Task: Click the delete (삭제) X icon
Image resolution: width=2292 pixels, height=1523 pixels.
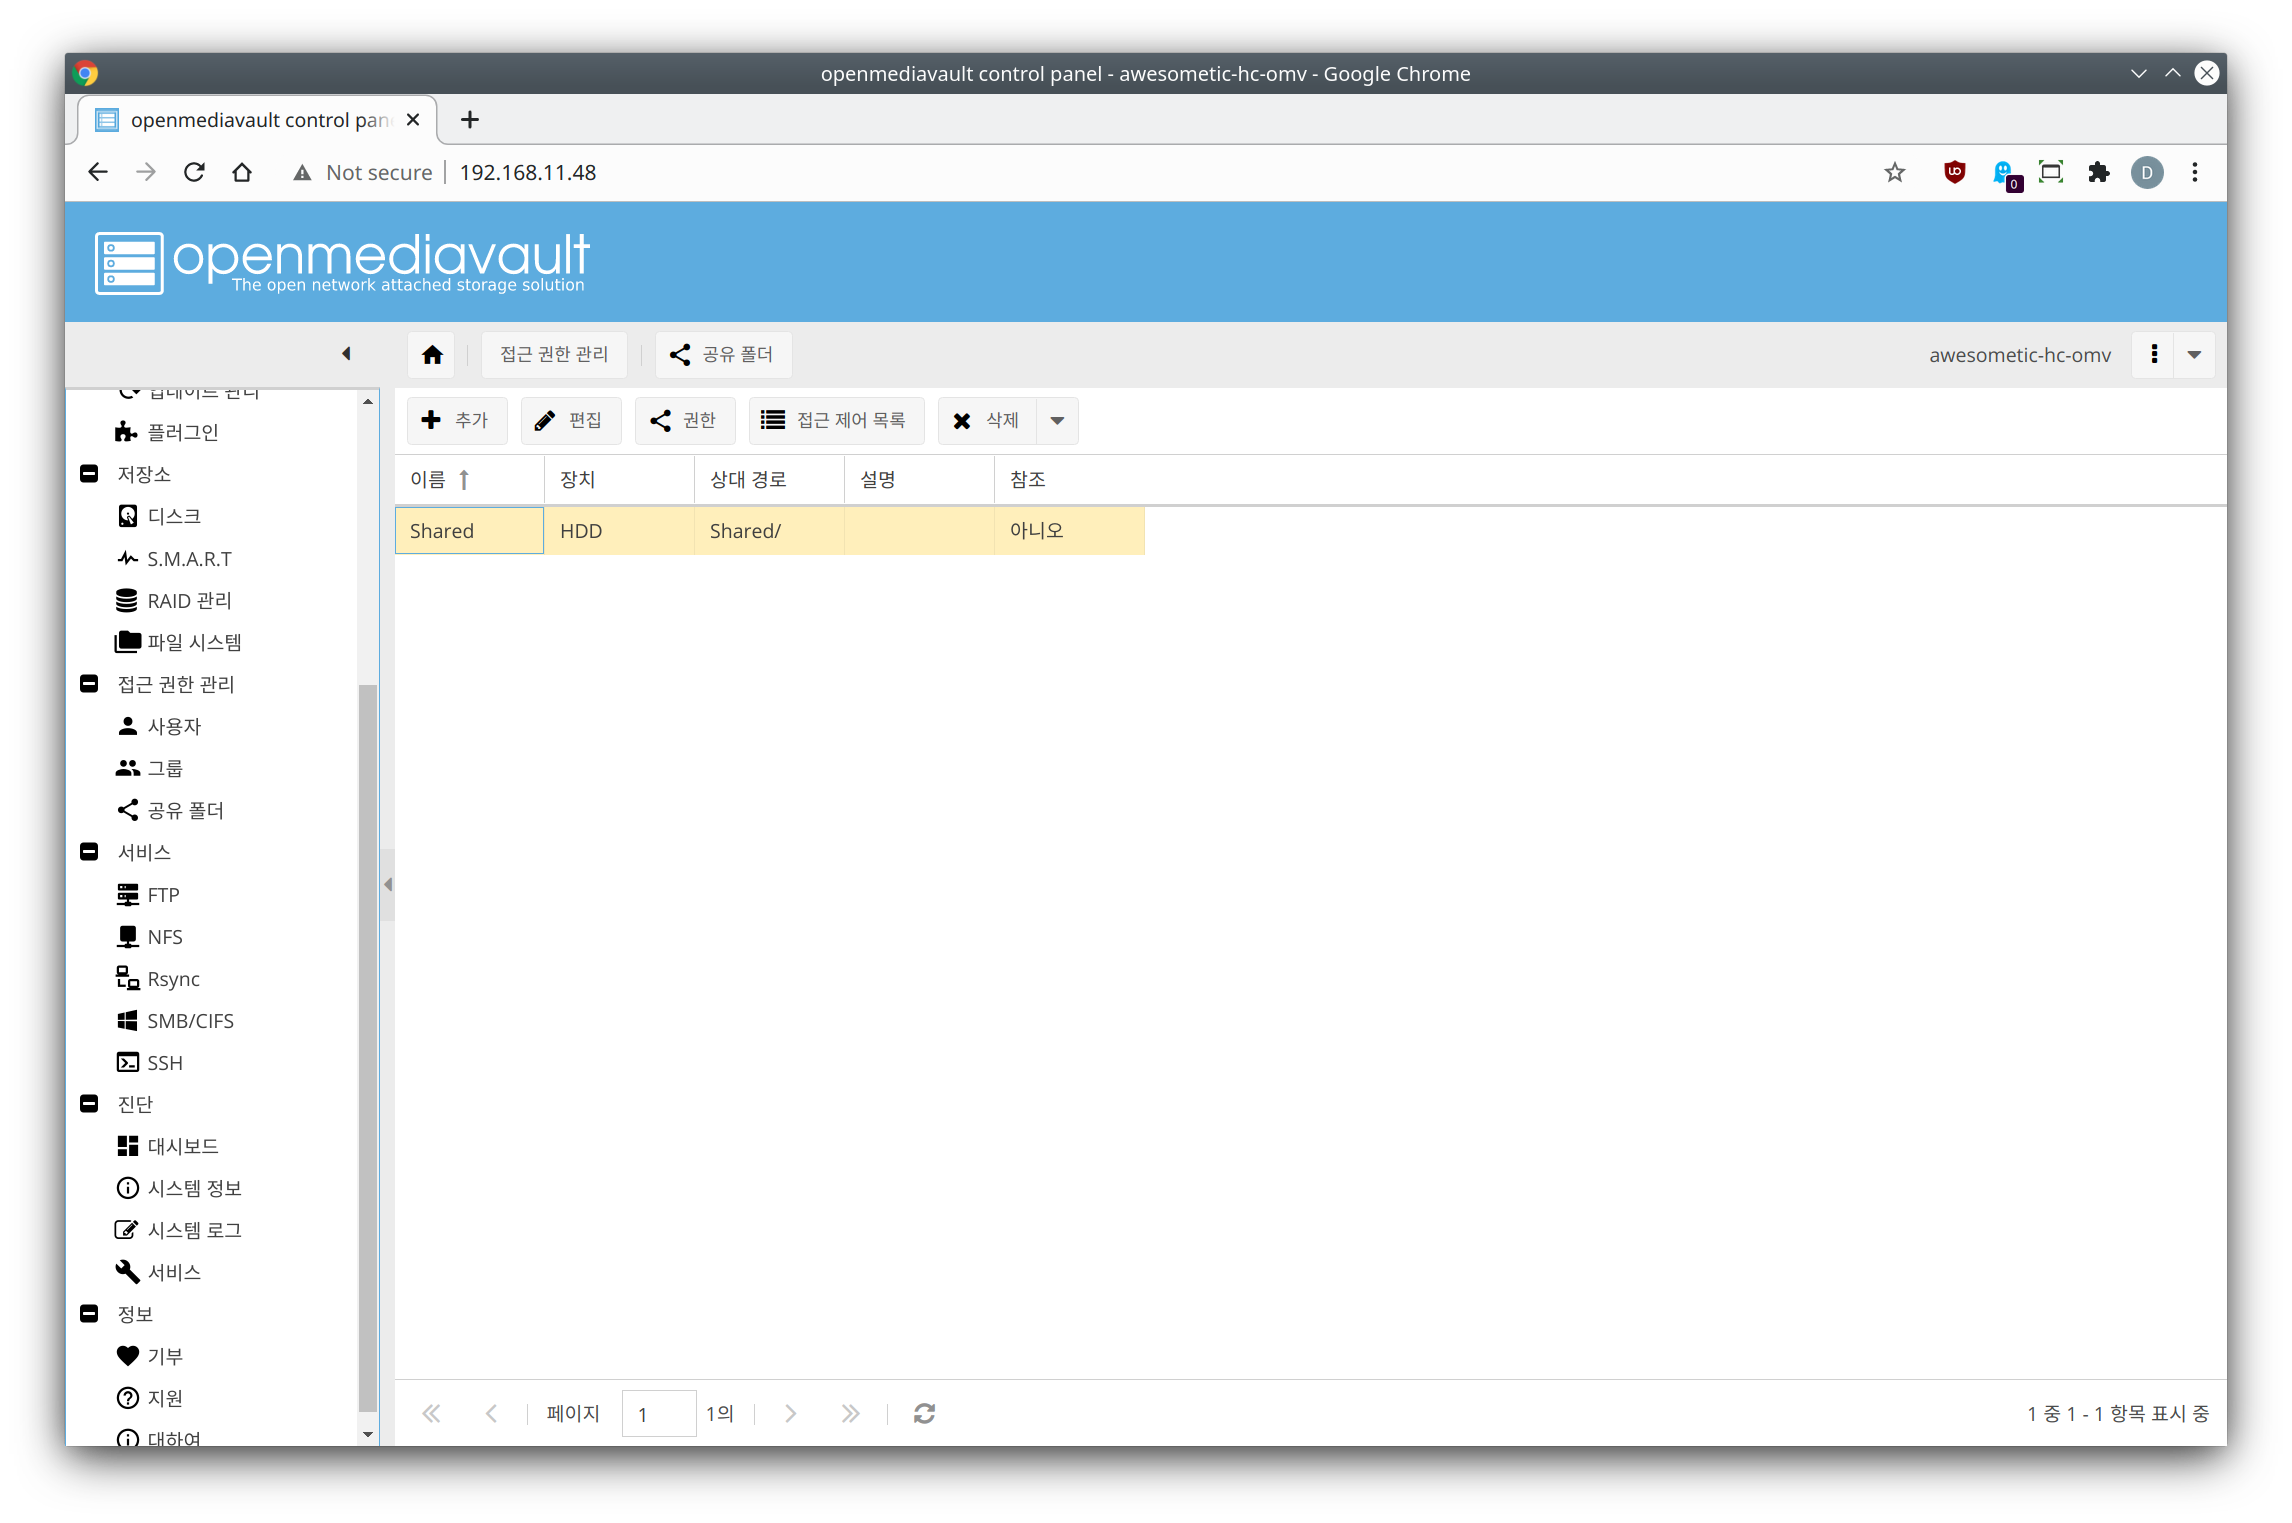Action: coord(962,421)
